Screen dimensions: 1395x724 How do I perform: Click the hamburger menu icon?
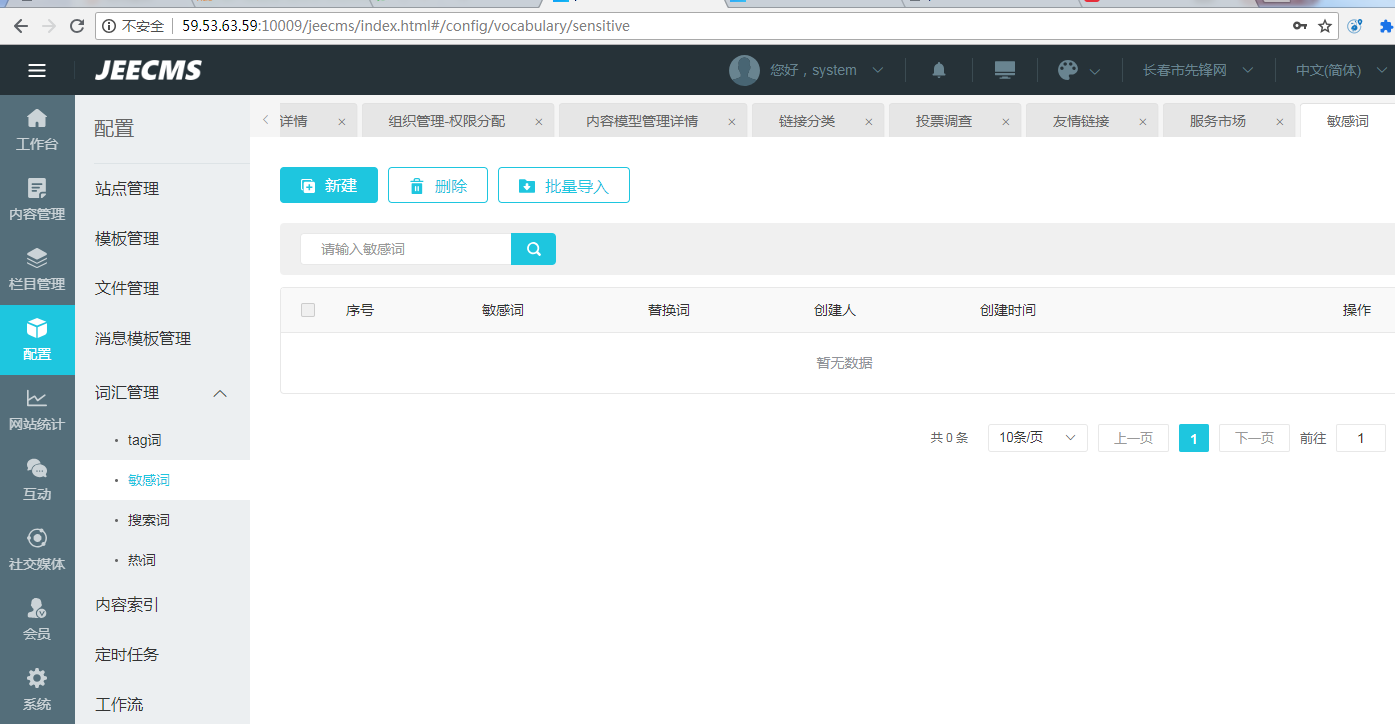coord(37,70)
